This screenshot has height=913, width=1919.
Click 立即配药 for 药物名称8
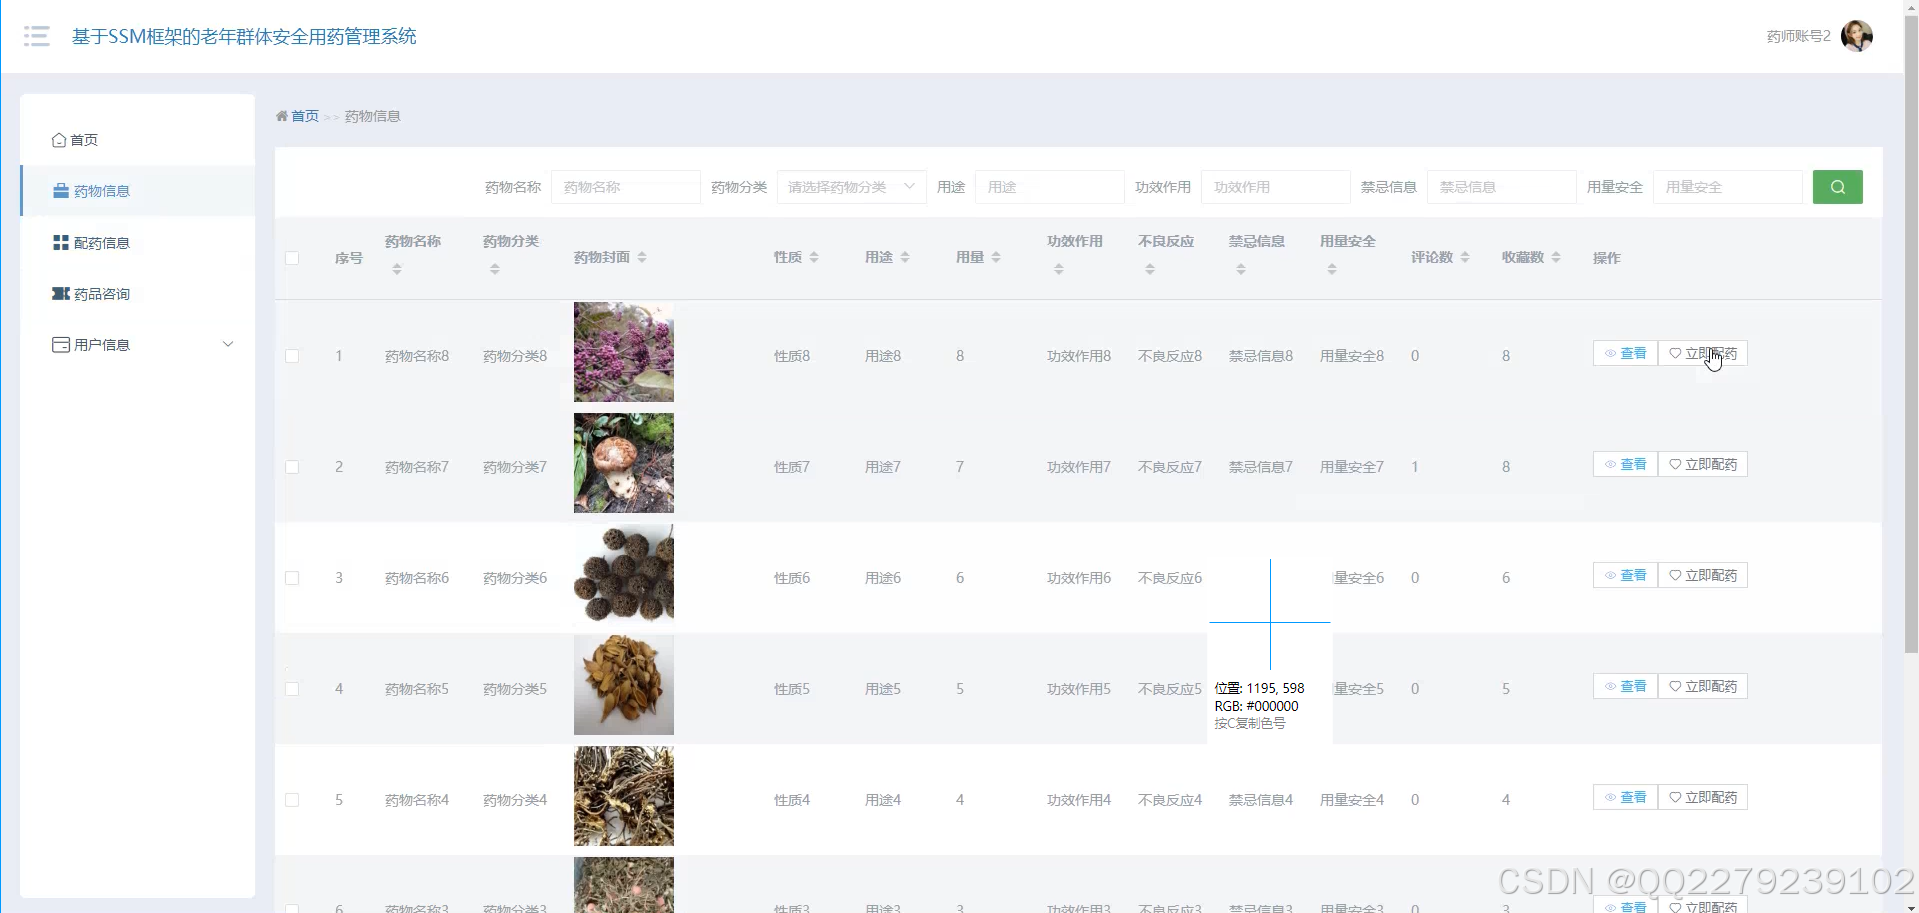point(1703,353)
